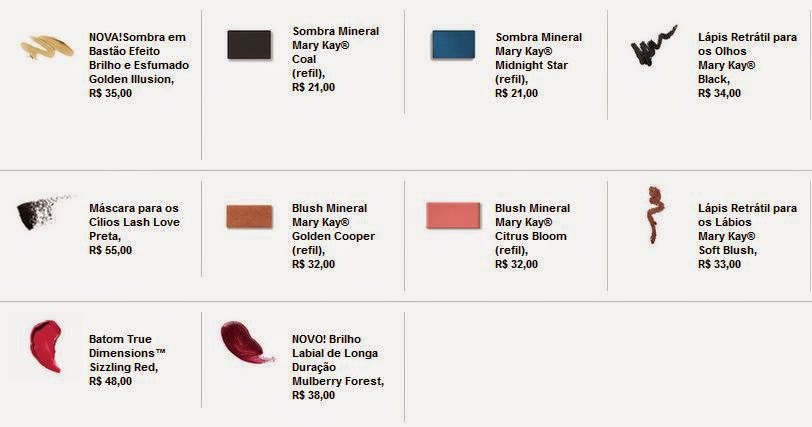The image size is (812, 427).
Task: Select the Lash Love mascara smear image
Action: [x=44, y=211]
